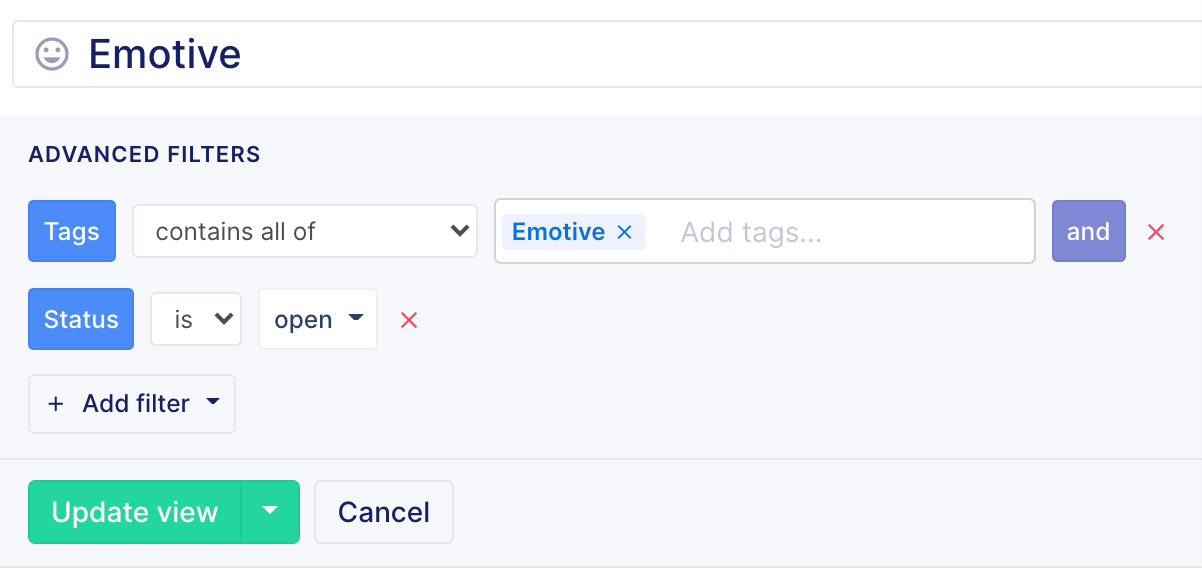Toggle the 'and' tag operator button
Image resolution: width=1202 pixels, height=578 pixels.
click(x=1089, y=232)
